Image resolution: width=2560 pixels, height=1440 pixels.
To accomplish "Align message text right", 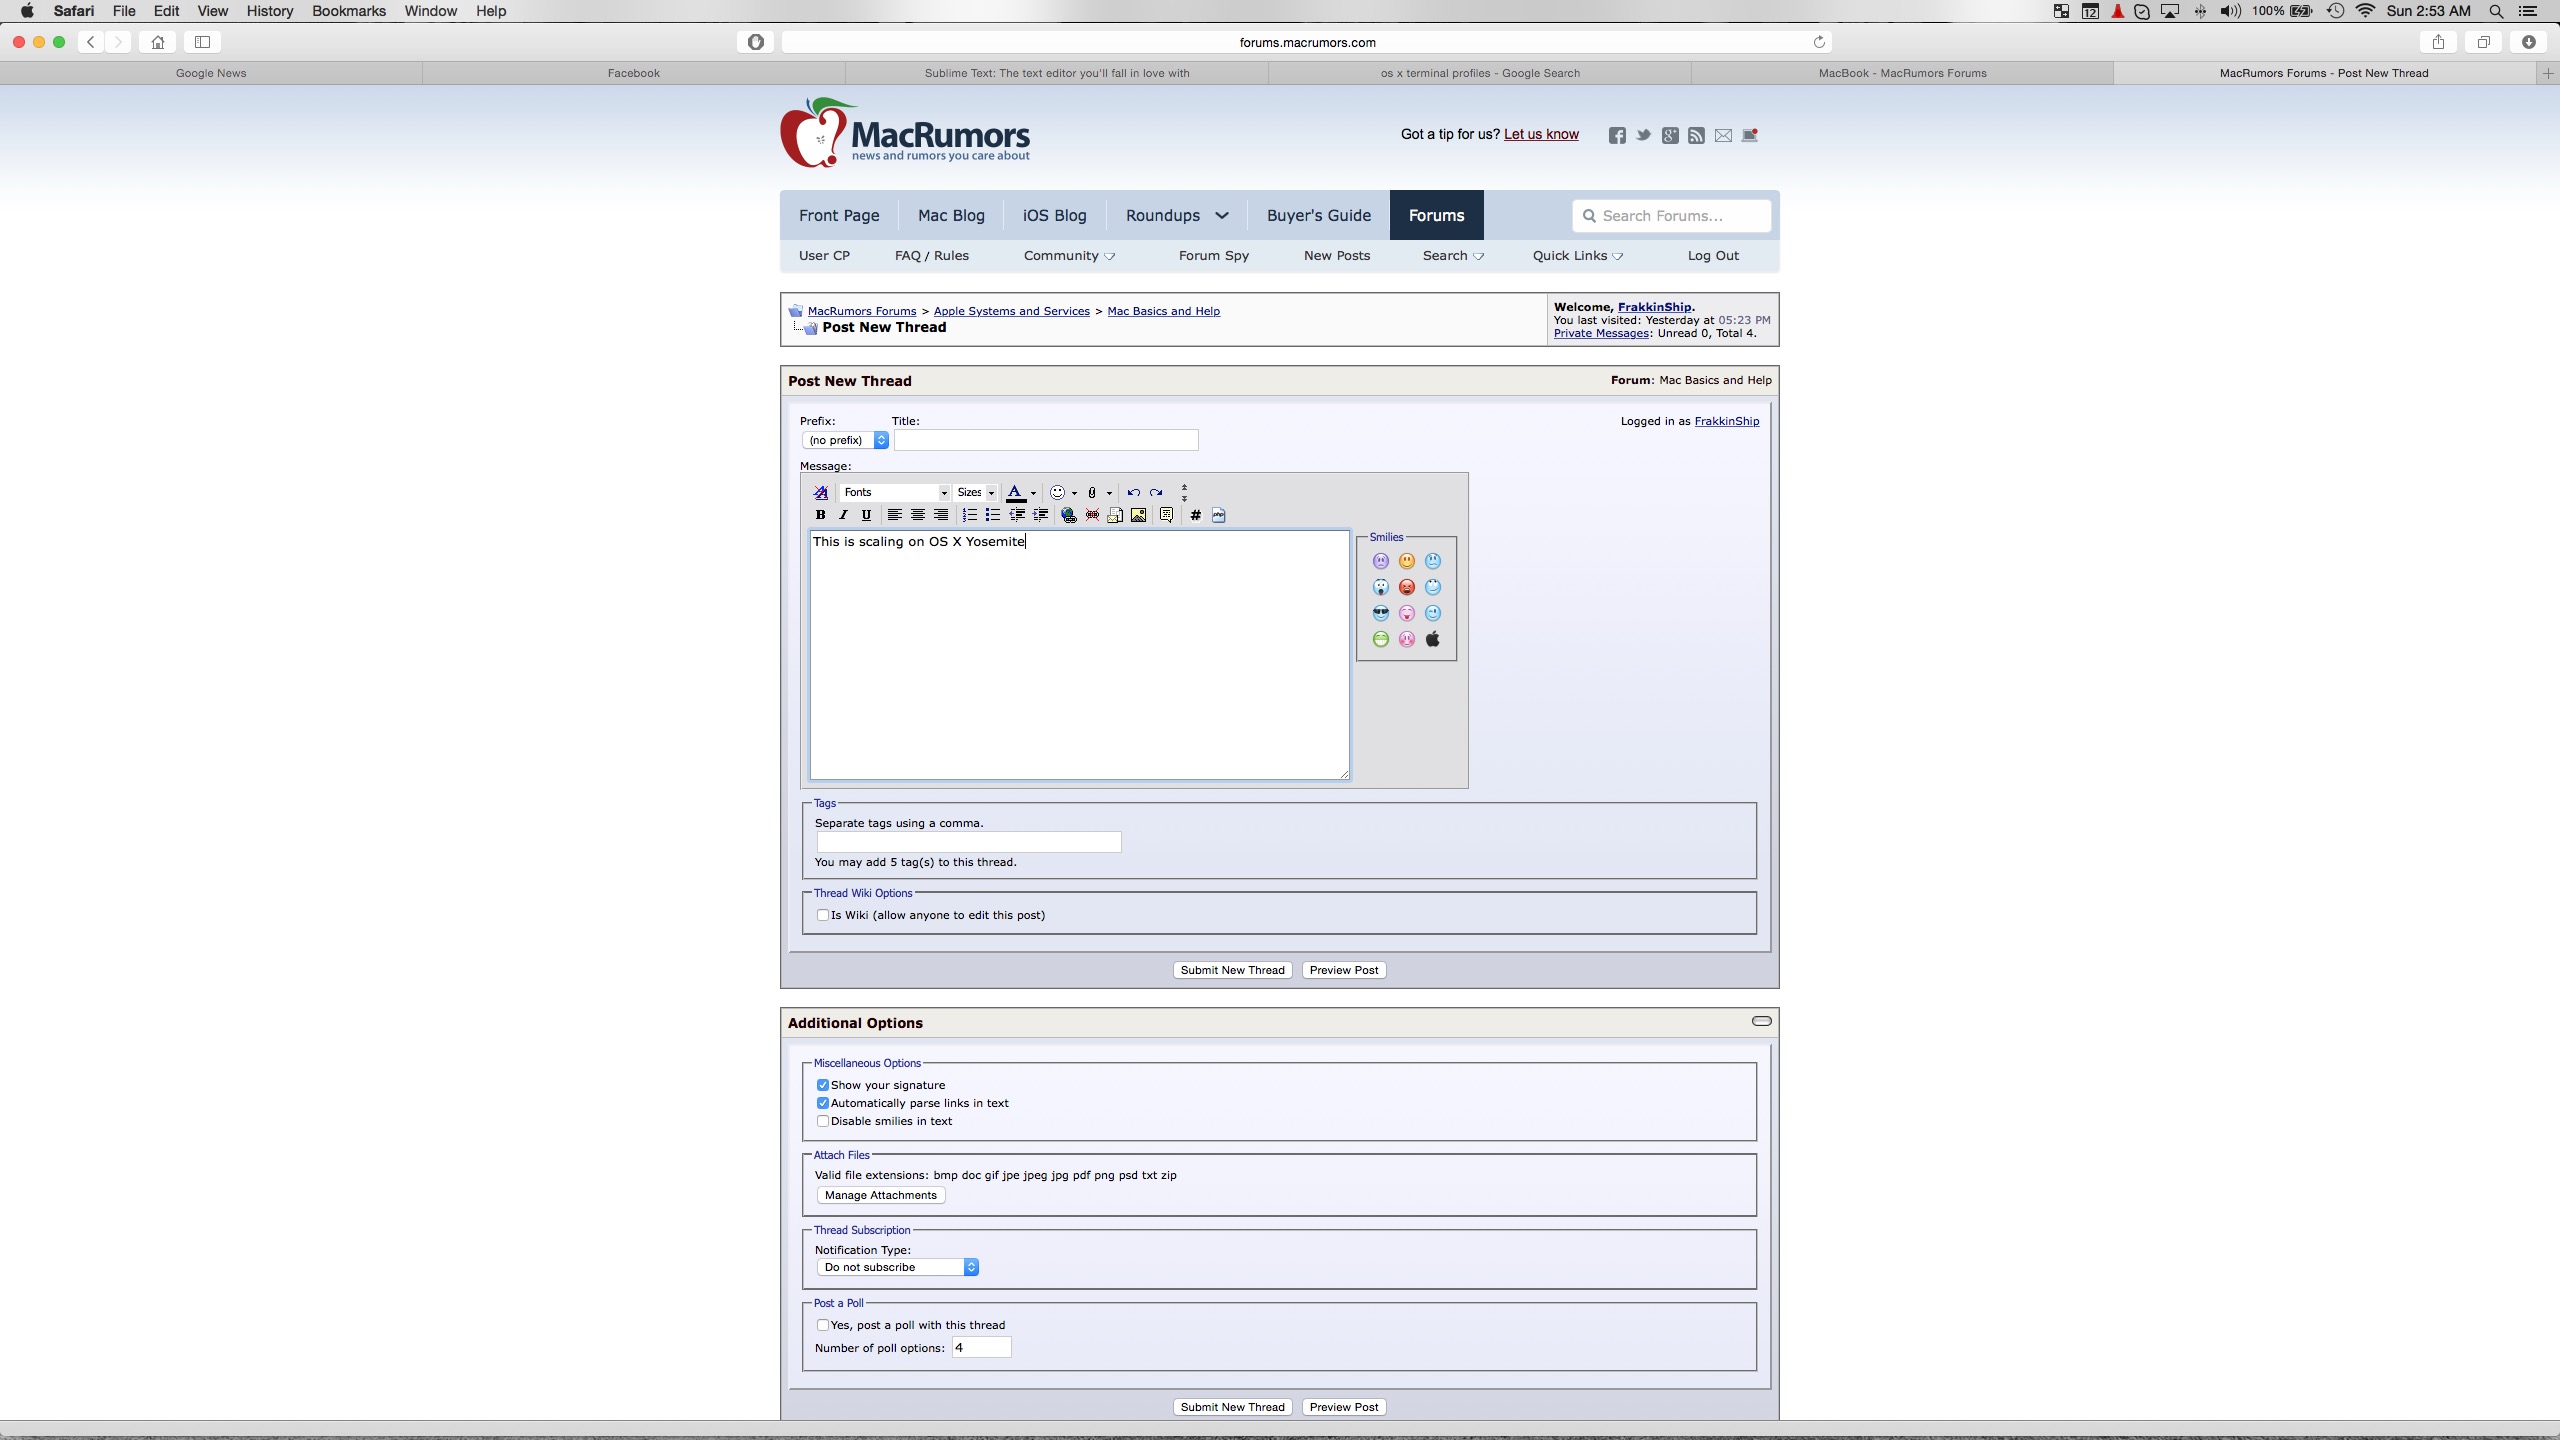I will pos(940,515).
